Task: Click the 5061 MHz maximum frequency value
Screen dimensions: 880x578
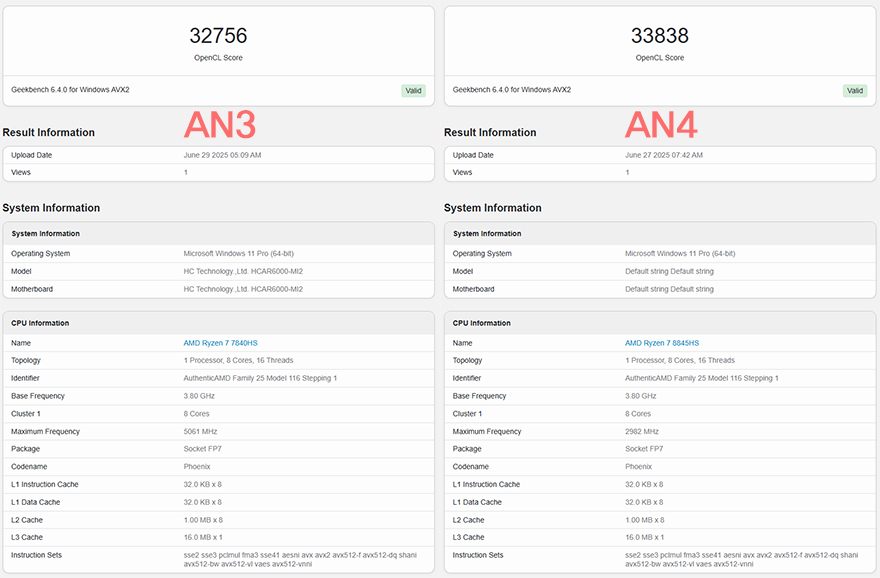Action: coord(200,432)
